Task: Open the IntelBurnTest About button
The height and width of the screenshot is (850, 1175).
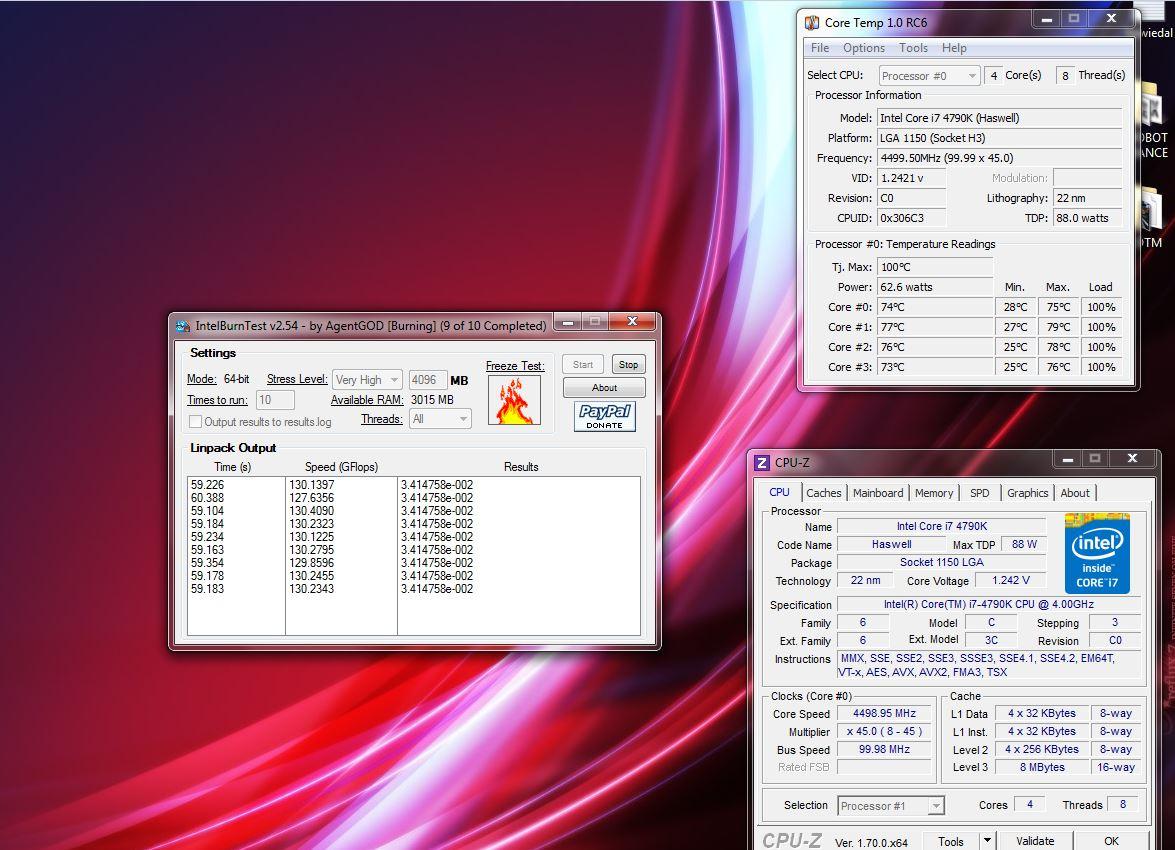Action: [x=604, y=388]
